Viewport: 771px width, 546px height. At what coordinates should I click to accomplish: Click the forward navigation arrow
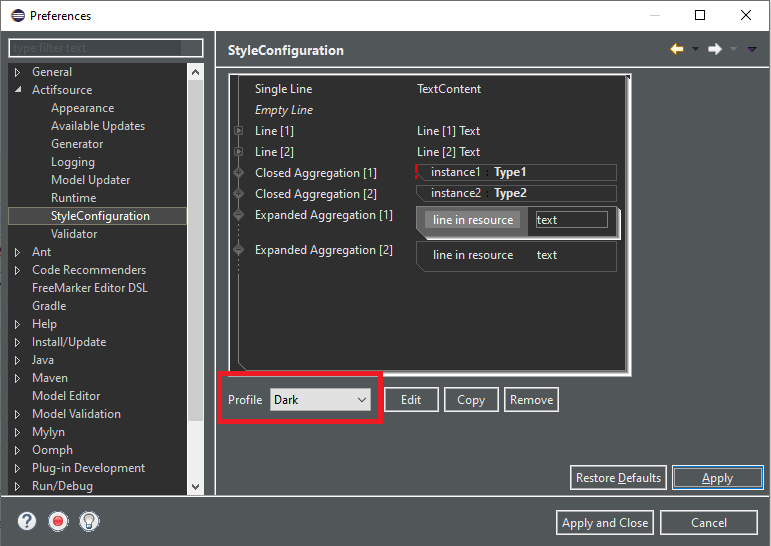(714, 49)
